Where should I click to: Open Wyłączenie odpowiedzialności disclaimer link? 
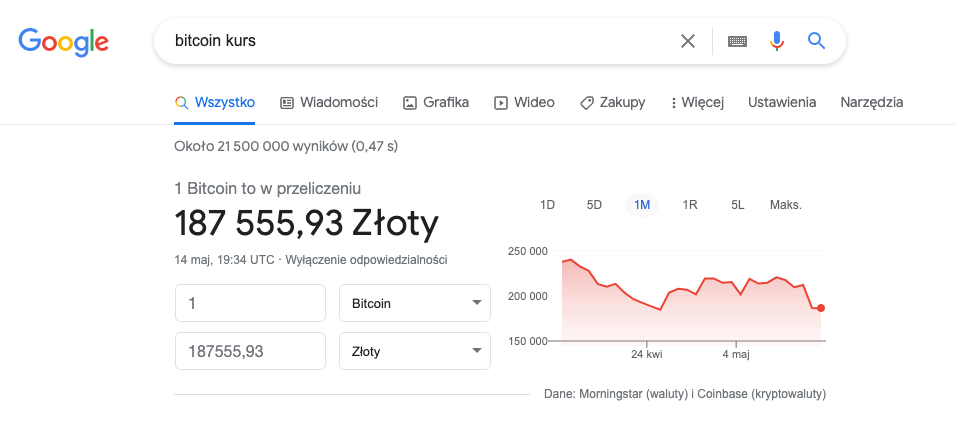pyautogui.click(x=366, y=260)
